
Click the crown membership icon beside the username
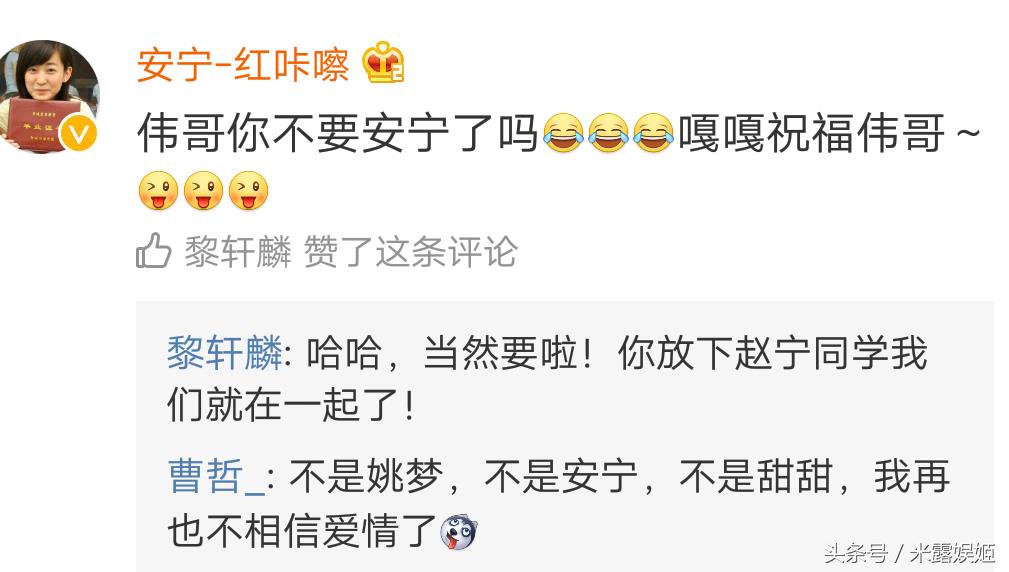tap(383, 62)
